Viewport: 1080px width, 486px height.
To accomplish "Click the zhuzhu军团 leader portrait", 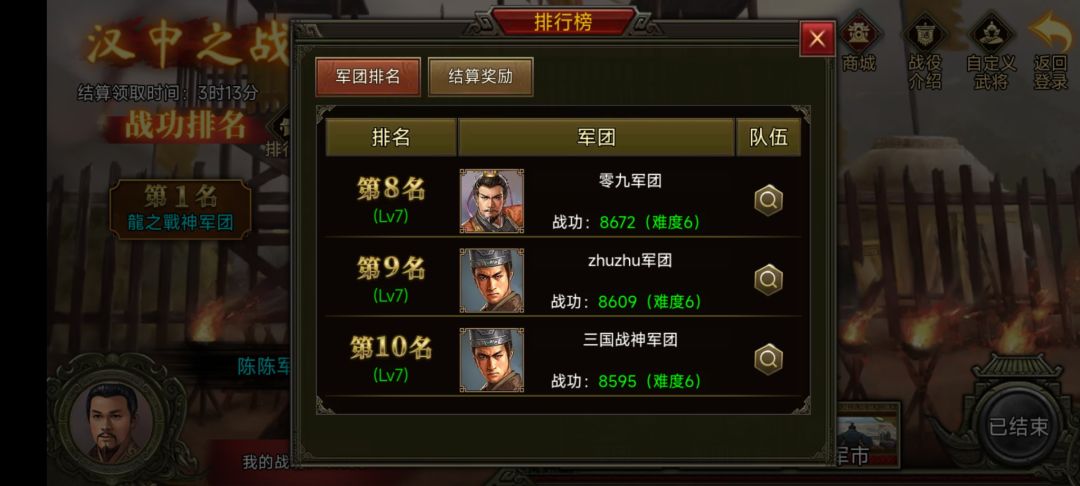I will pyautogui.click(x=492, y=280).
